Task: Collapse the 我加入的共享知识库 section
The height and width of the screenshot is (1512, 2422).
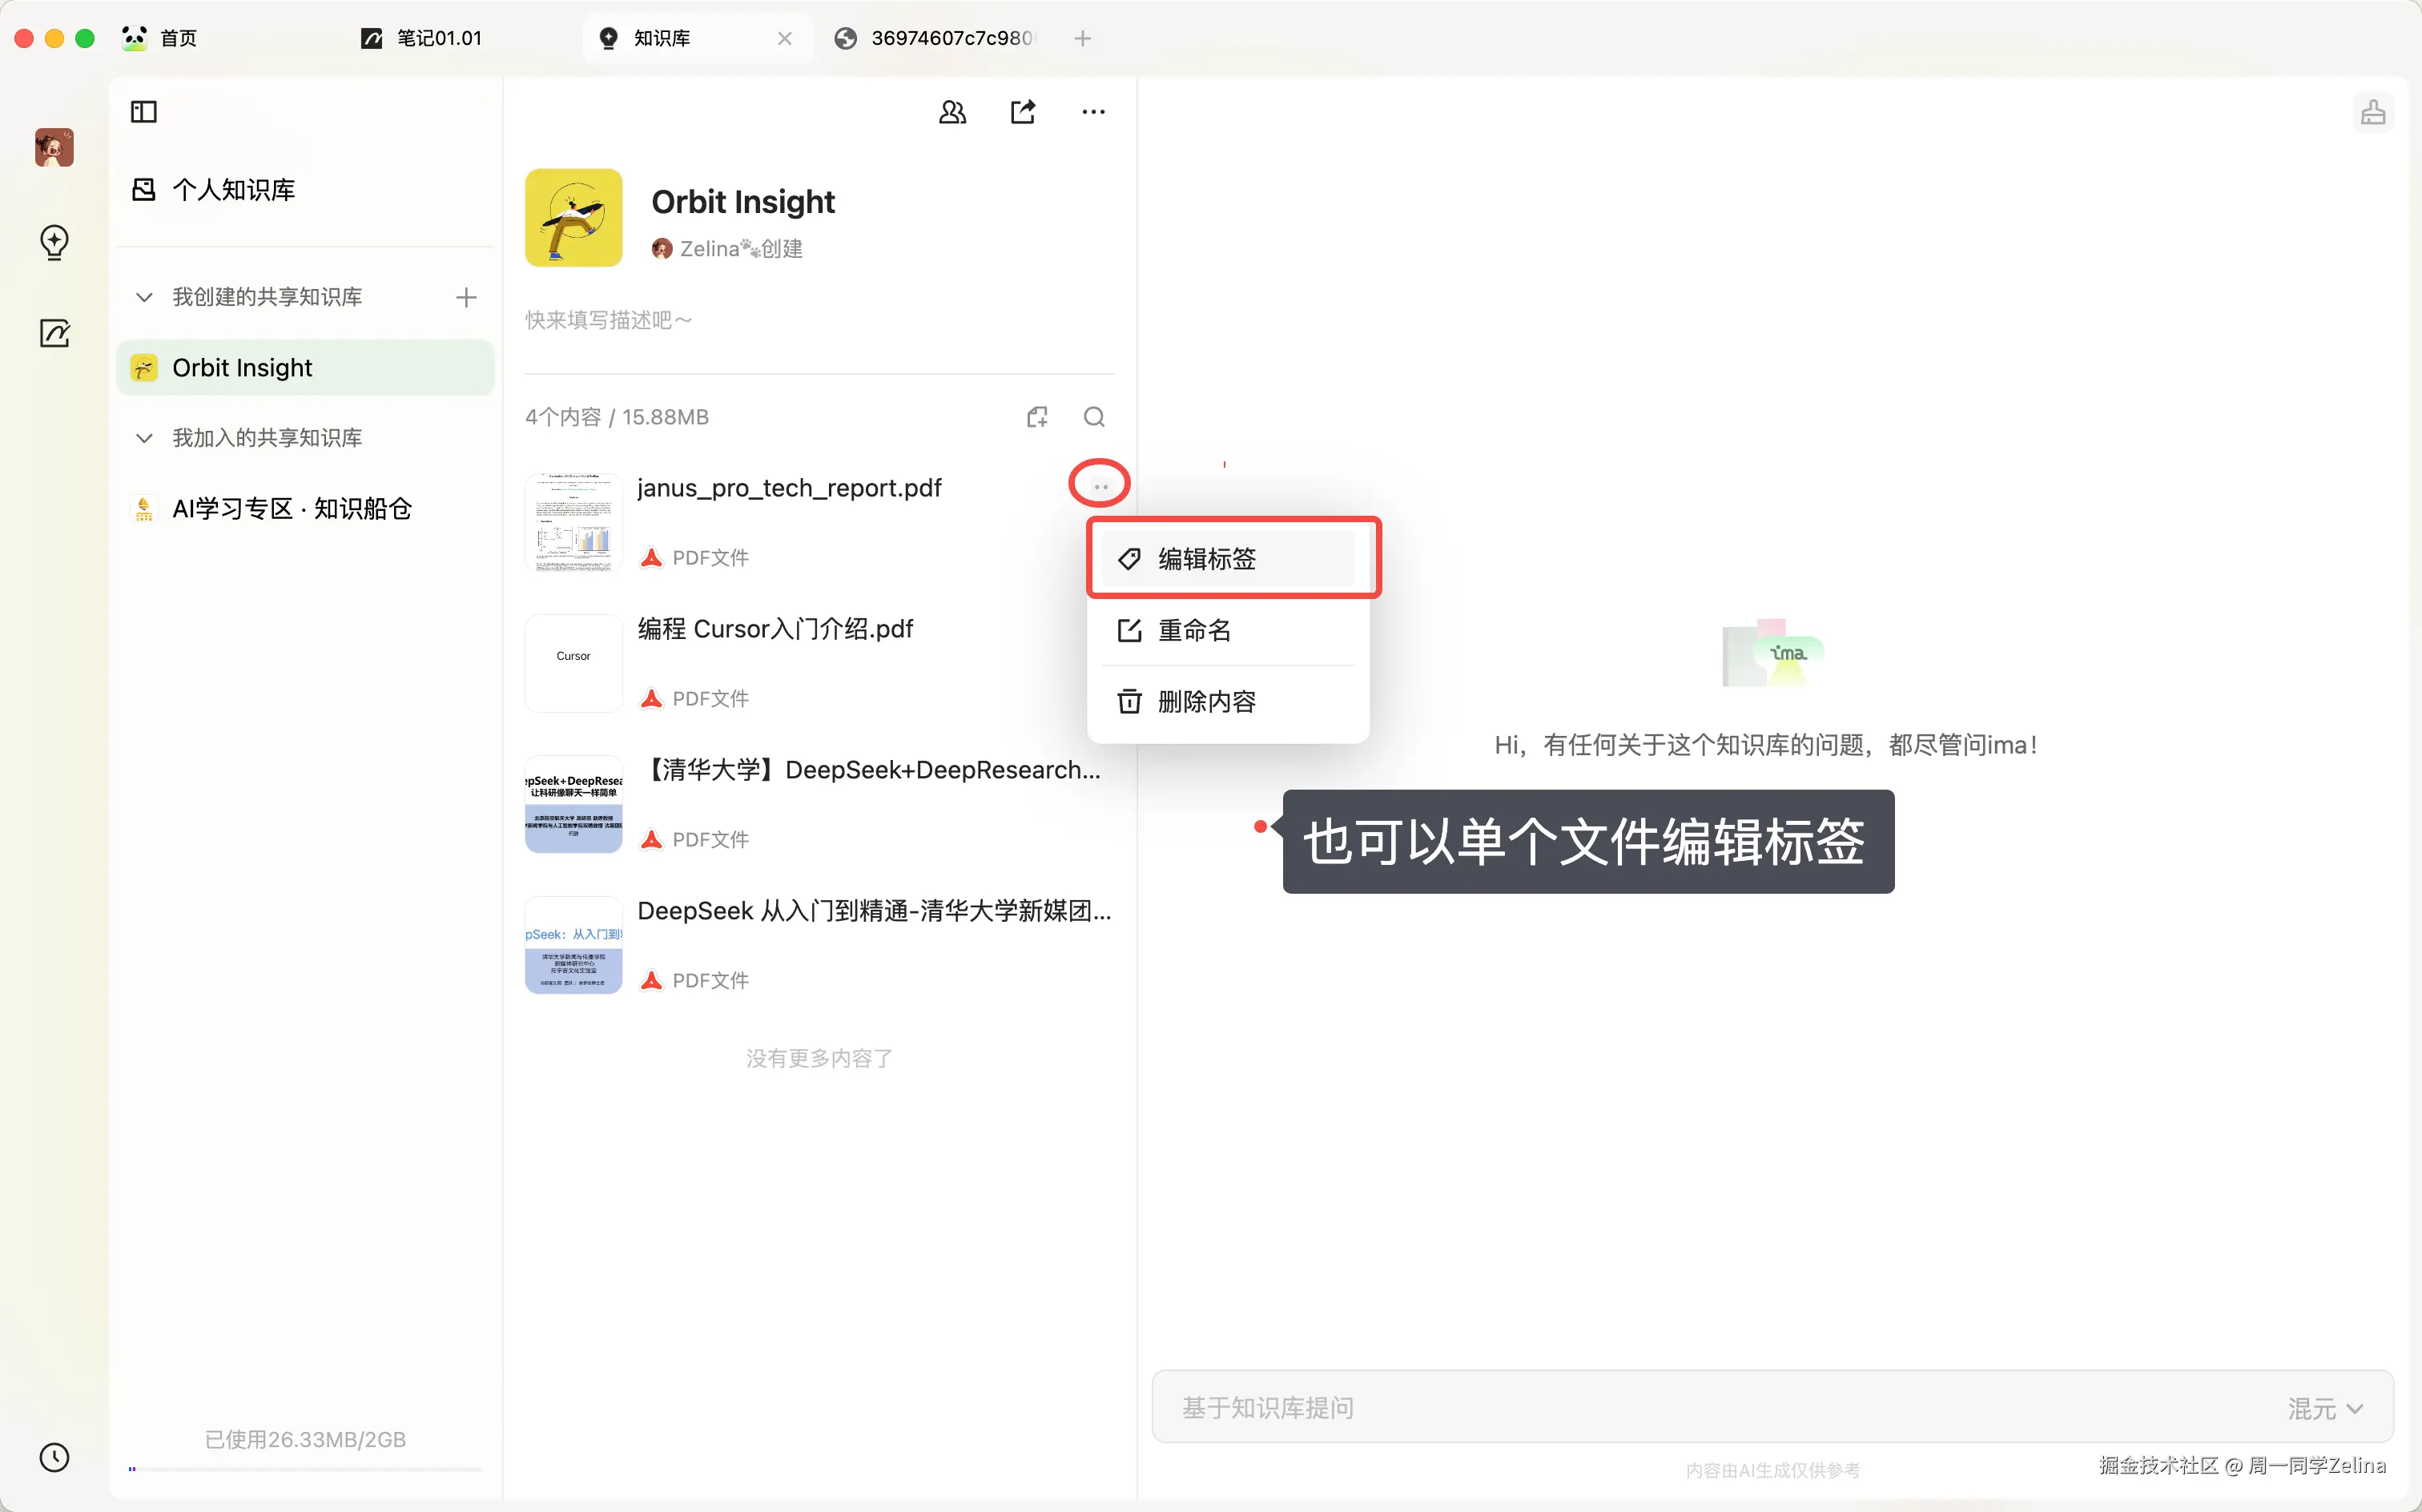Action: coord(143,437)
